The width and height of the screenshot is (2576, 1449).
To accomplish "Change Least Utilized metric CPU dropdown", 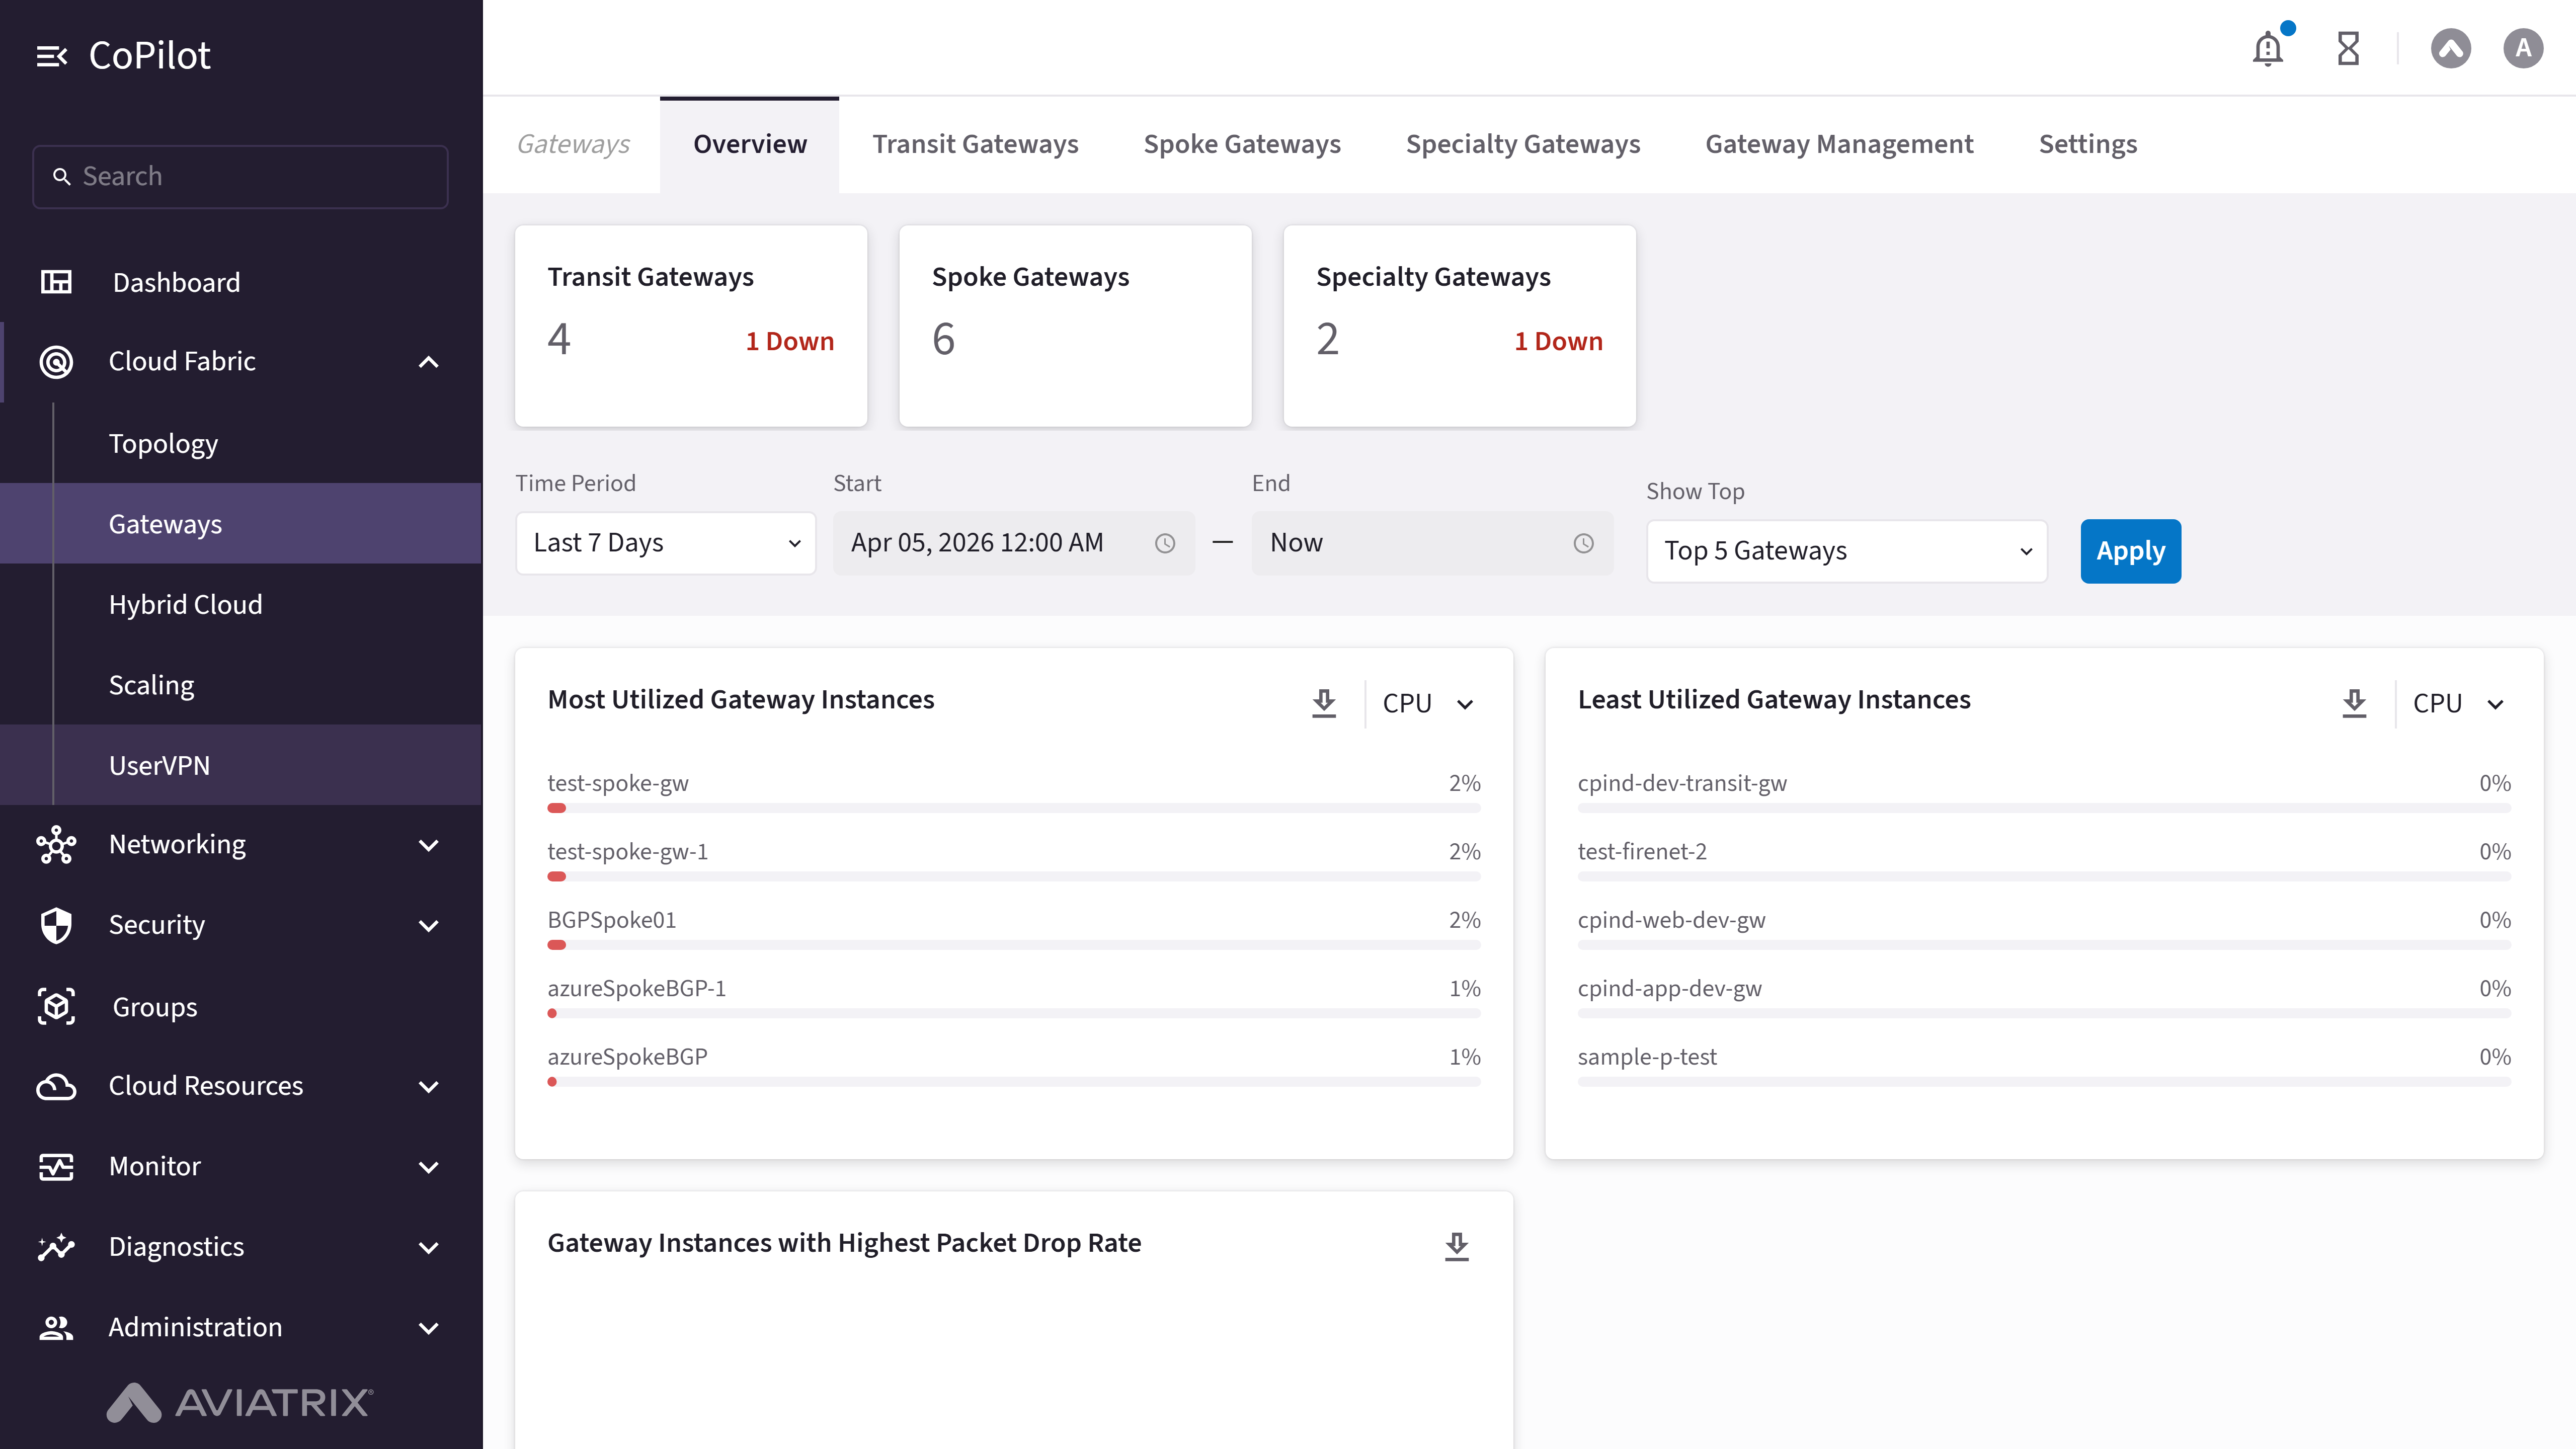I will pyautogui.click(x=2459, y=703).
